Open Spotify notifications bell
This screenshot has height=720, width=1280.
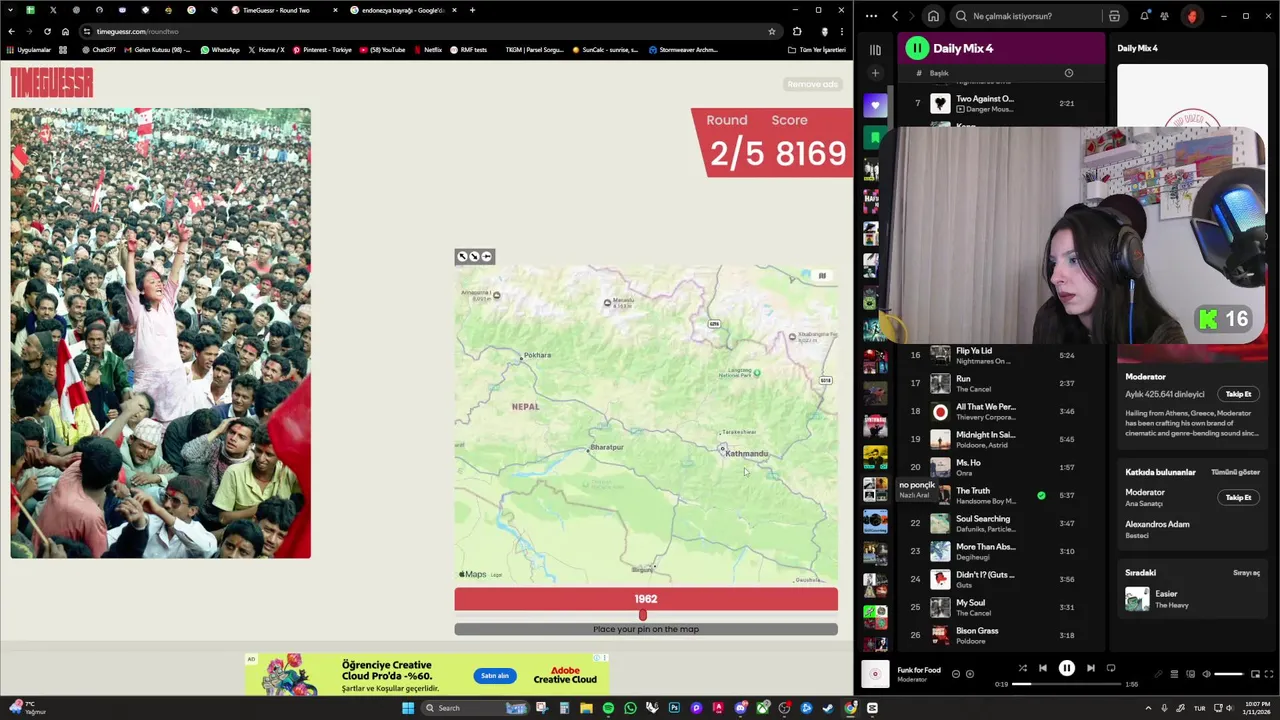click(x=1145, y=16)
